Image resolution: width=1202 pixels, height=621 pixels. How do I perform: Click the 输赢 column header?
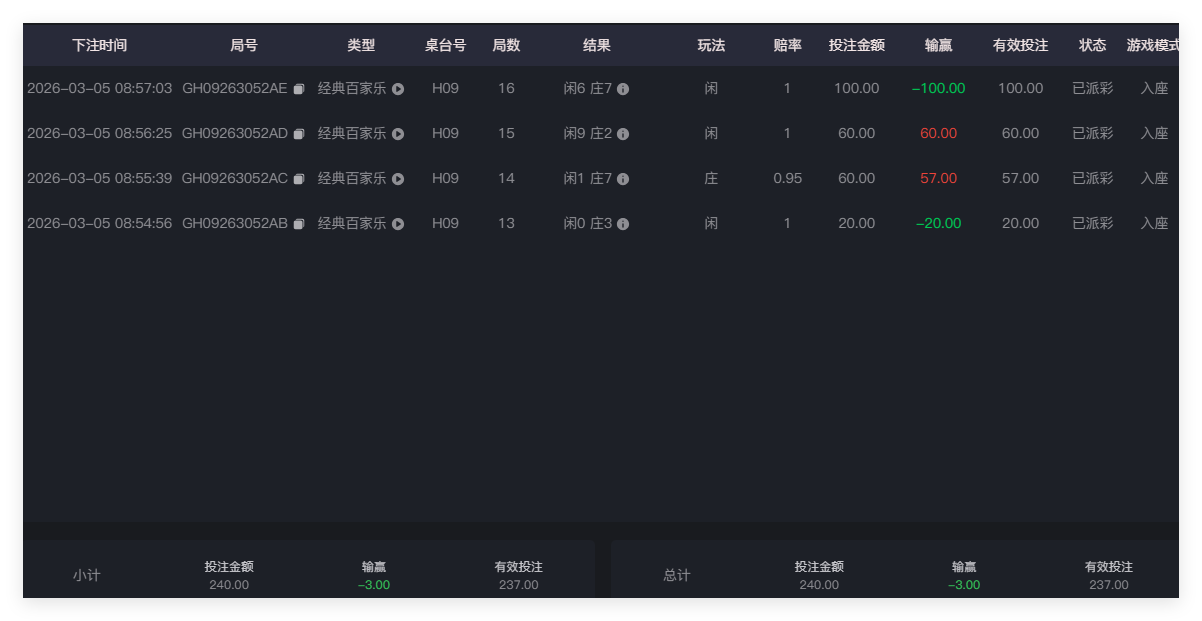[x=938, y=45]
